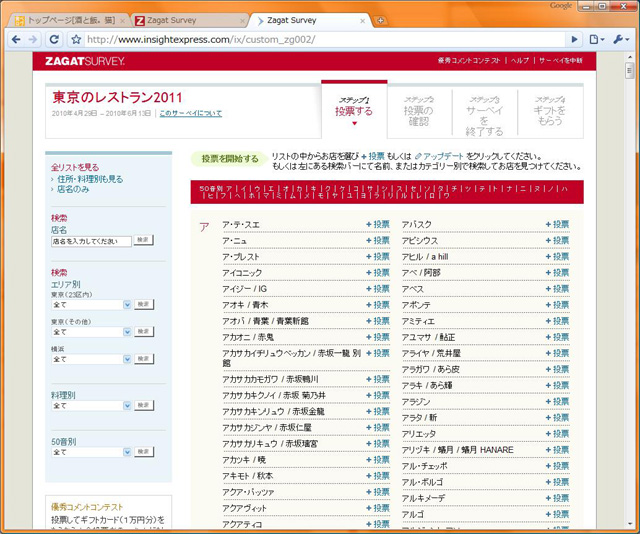This screenshot has height=534, width=640.
Task: Open the 50音別 dropdown
Action: 127,452
